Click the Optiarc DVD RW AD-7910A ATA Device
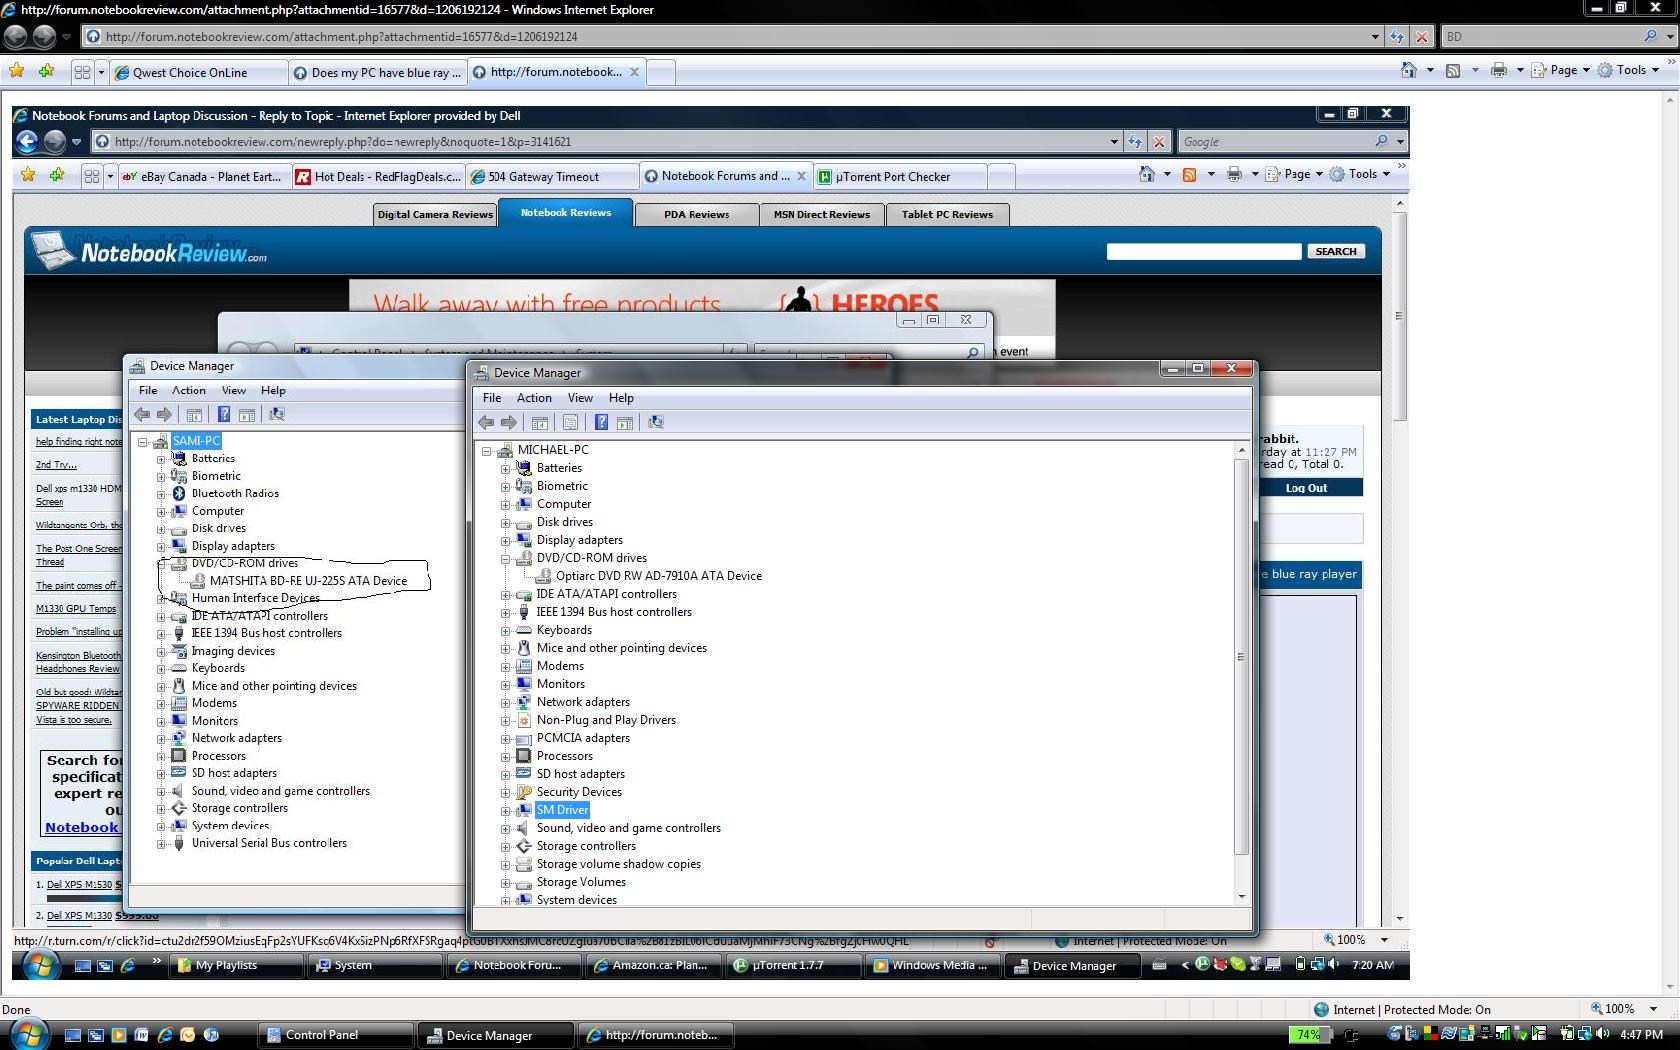1680x1050 pixels. tap(659, 576)
